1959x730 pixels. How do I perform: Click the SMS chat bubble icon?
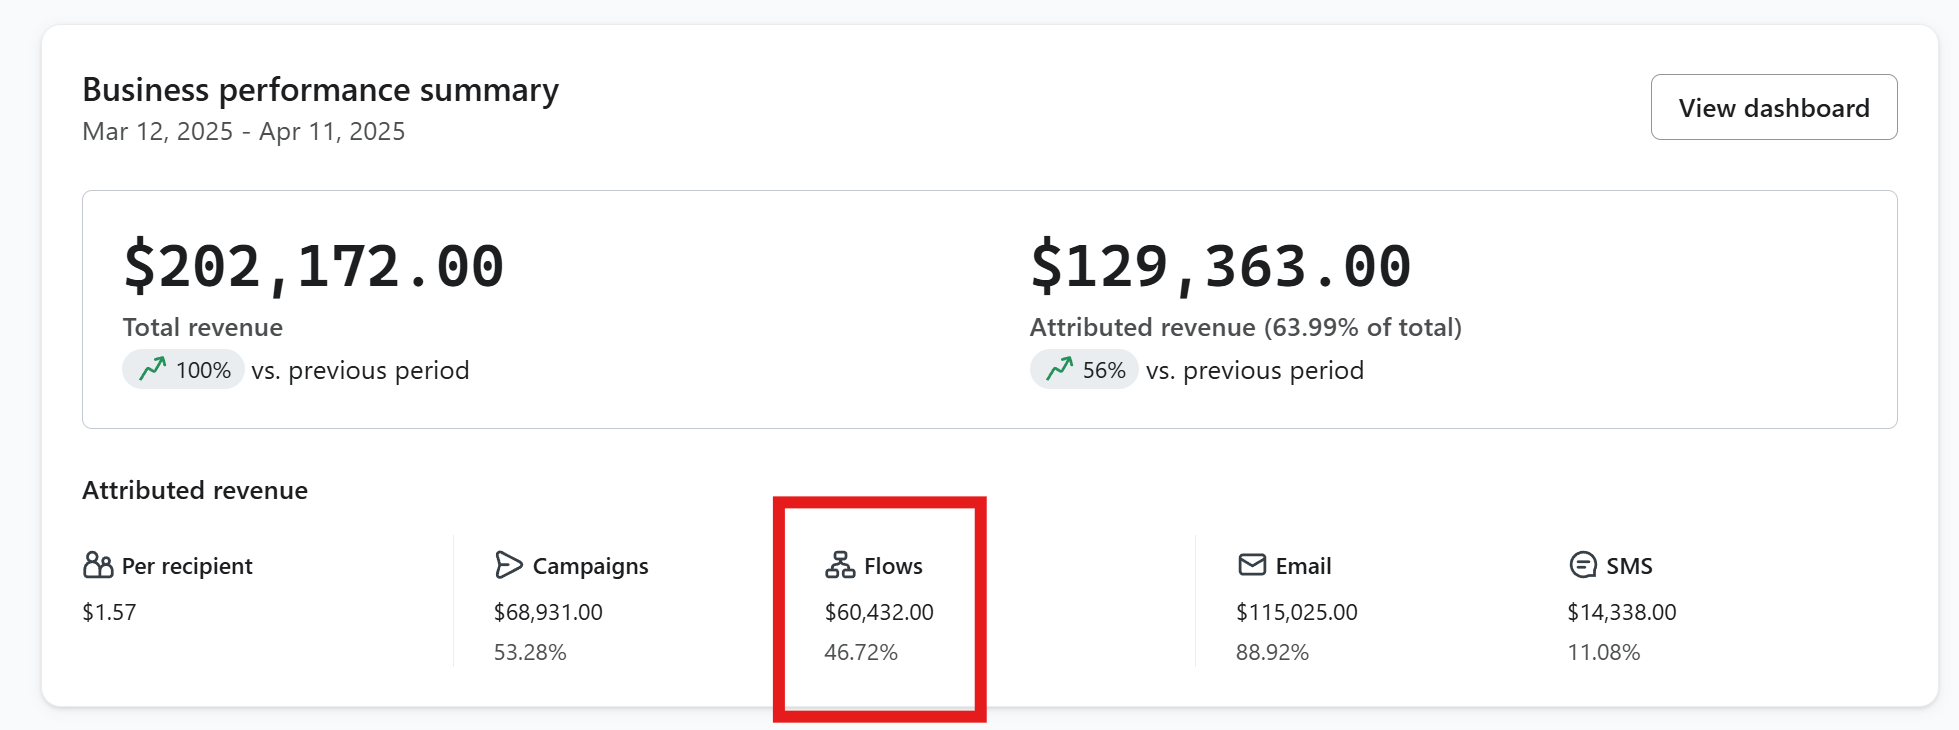click(1583, 566)
